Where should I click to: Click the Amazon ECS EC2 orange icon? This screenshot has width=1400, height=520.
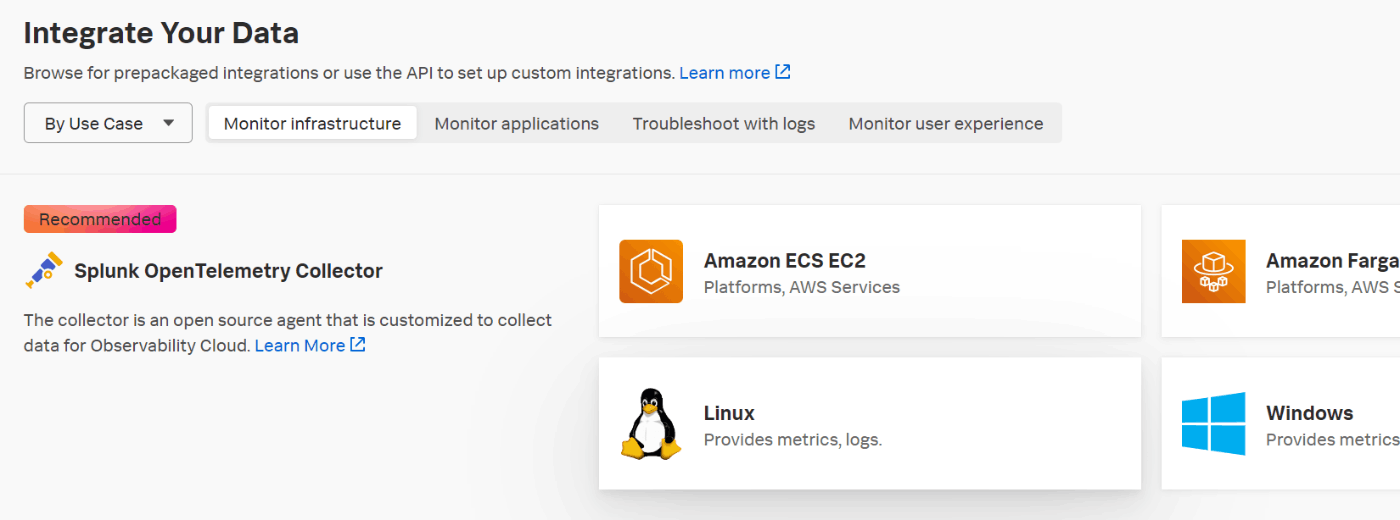tap(651, 271)
